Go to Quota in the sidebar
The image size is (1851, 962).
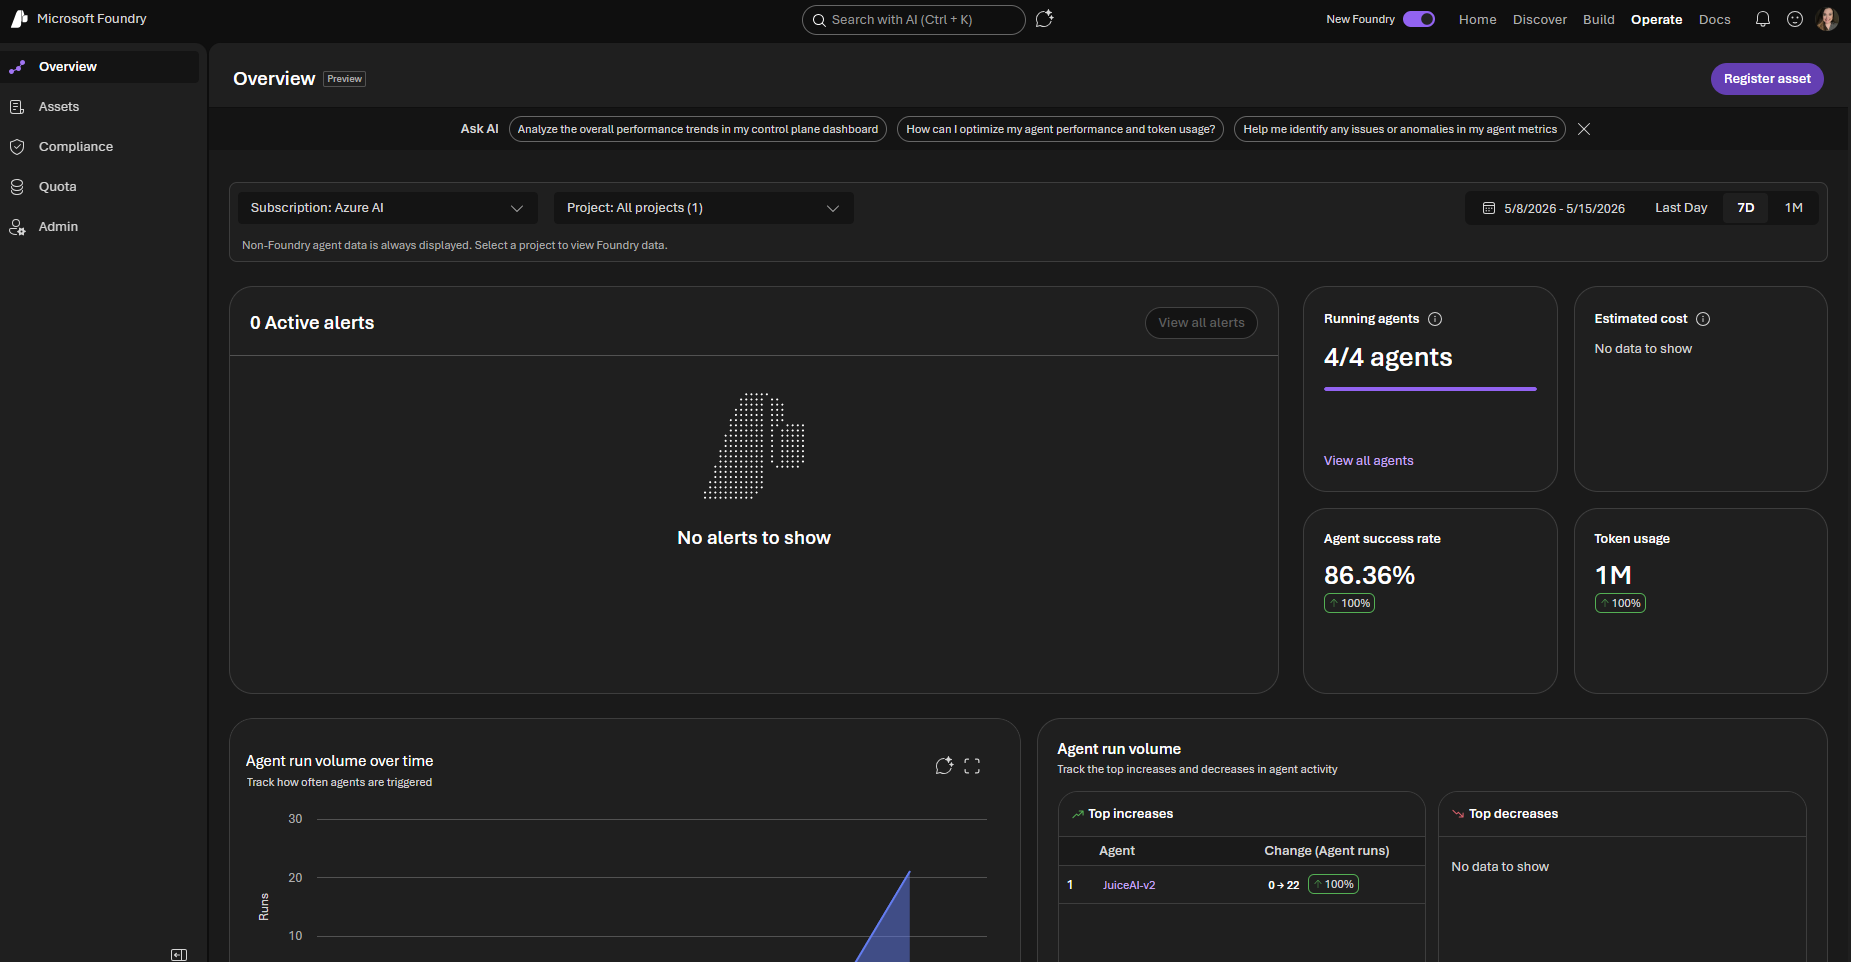point(100,187)
